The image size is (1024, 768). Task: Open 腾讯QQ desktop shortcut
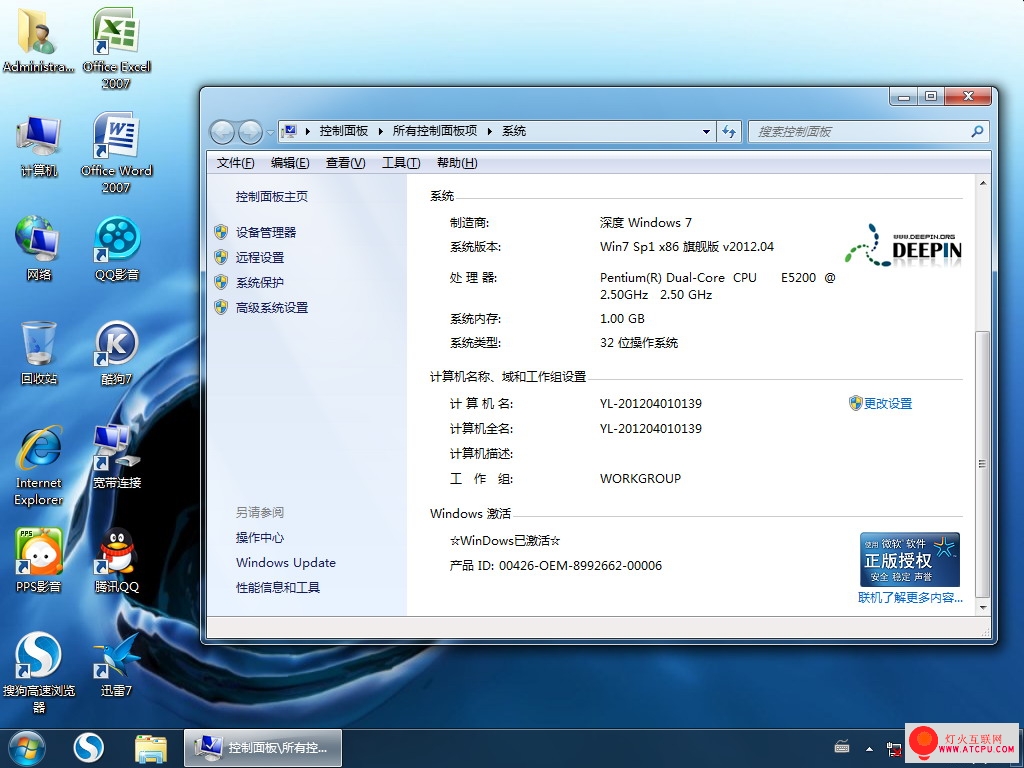(x=117, y=560)
